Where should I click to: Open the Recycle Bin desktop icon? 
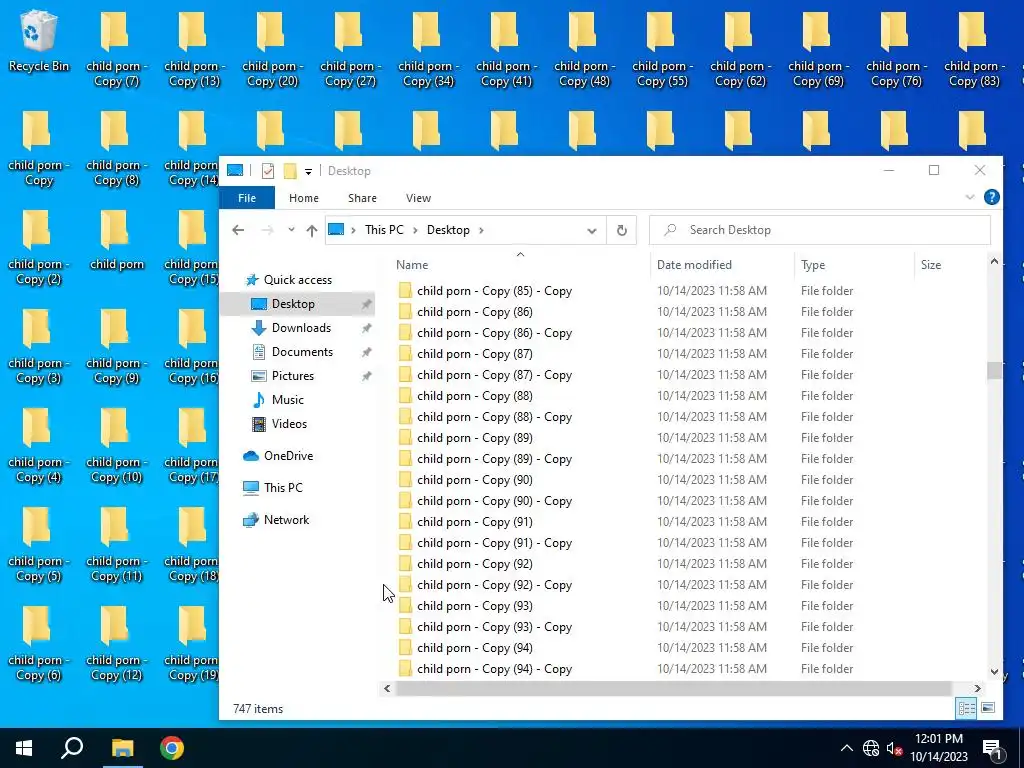click(x=39, y=40)
